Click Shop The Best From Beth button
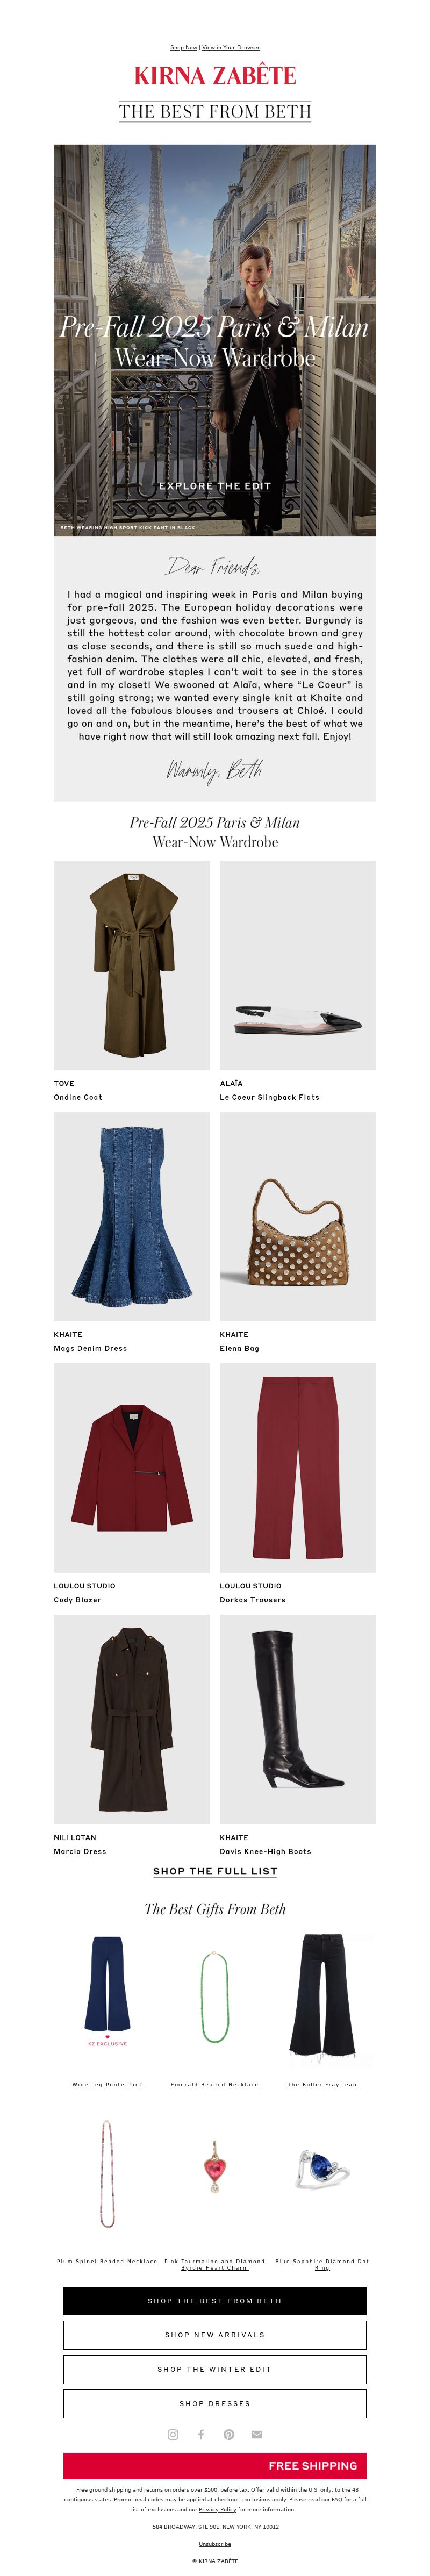 [x=215, y=2300]
